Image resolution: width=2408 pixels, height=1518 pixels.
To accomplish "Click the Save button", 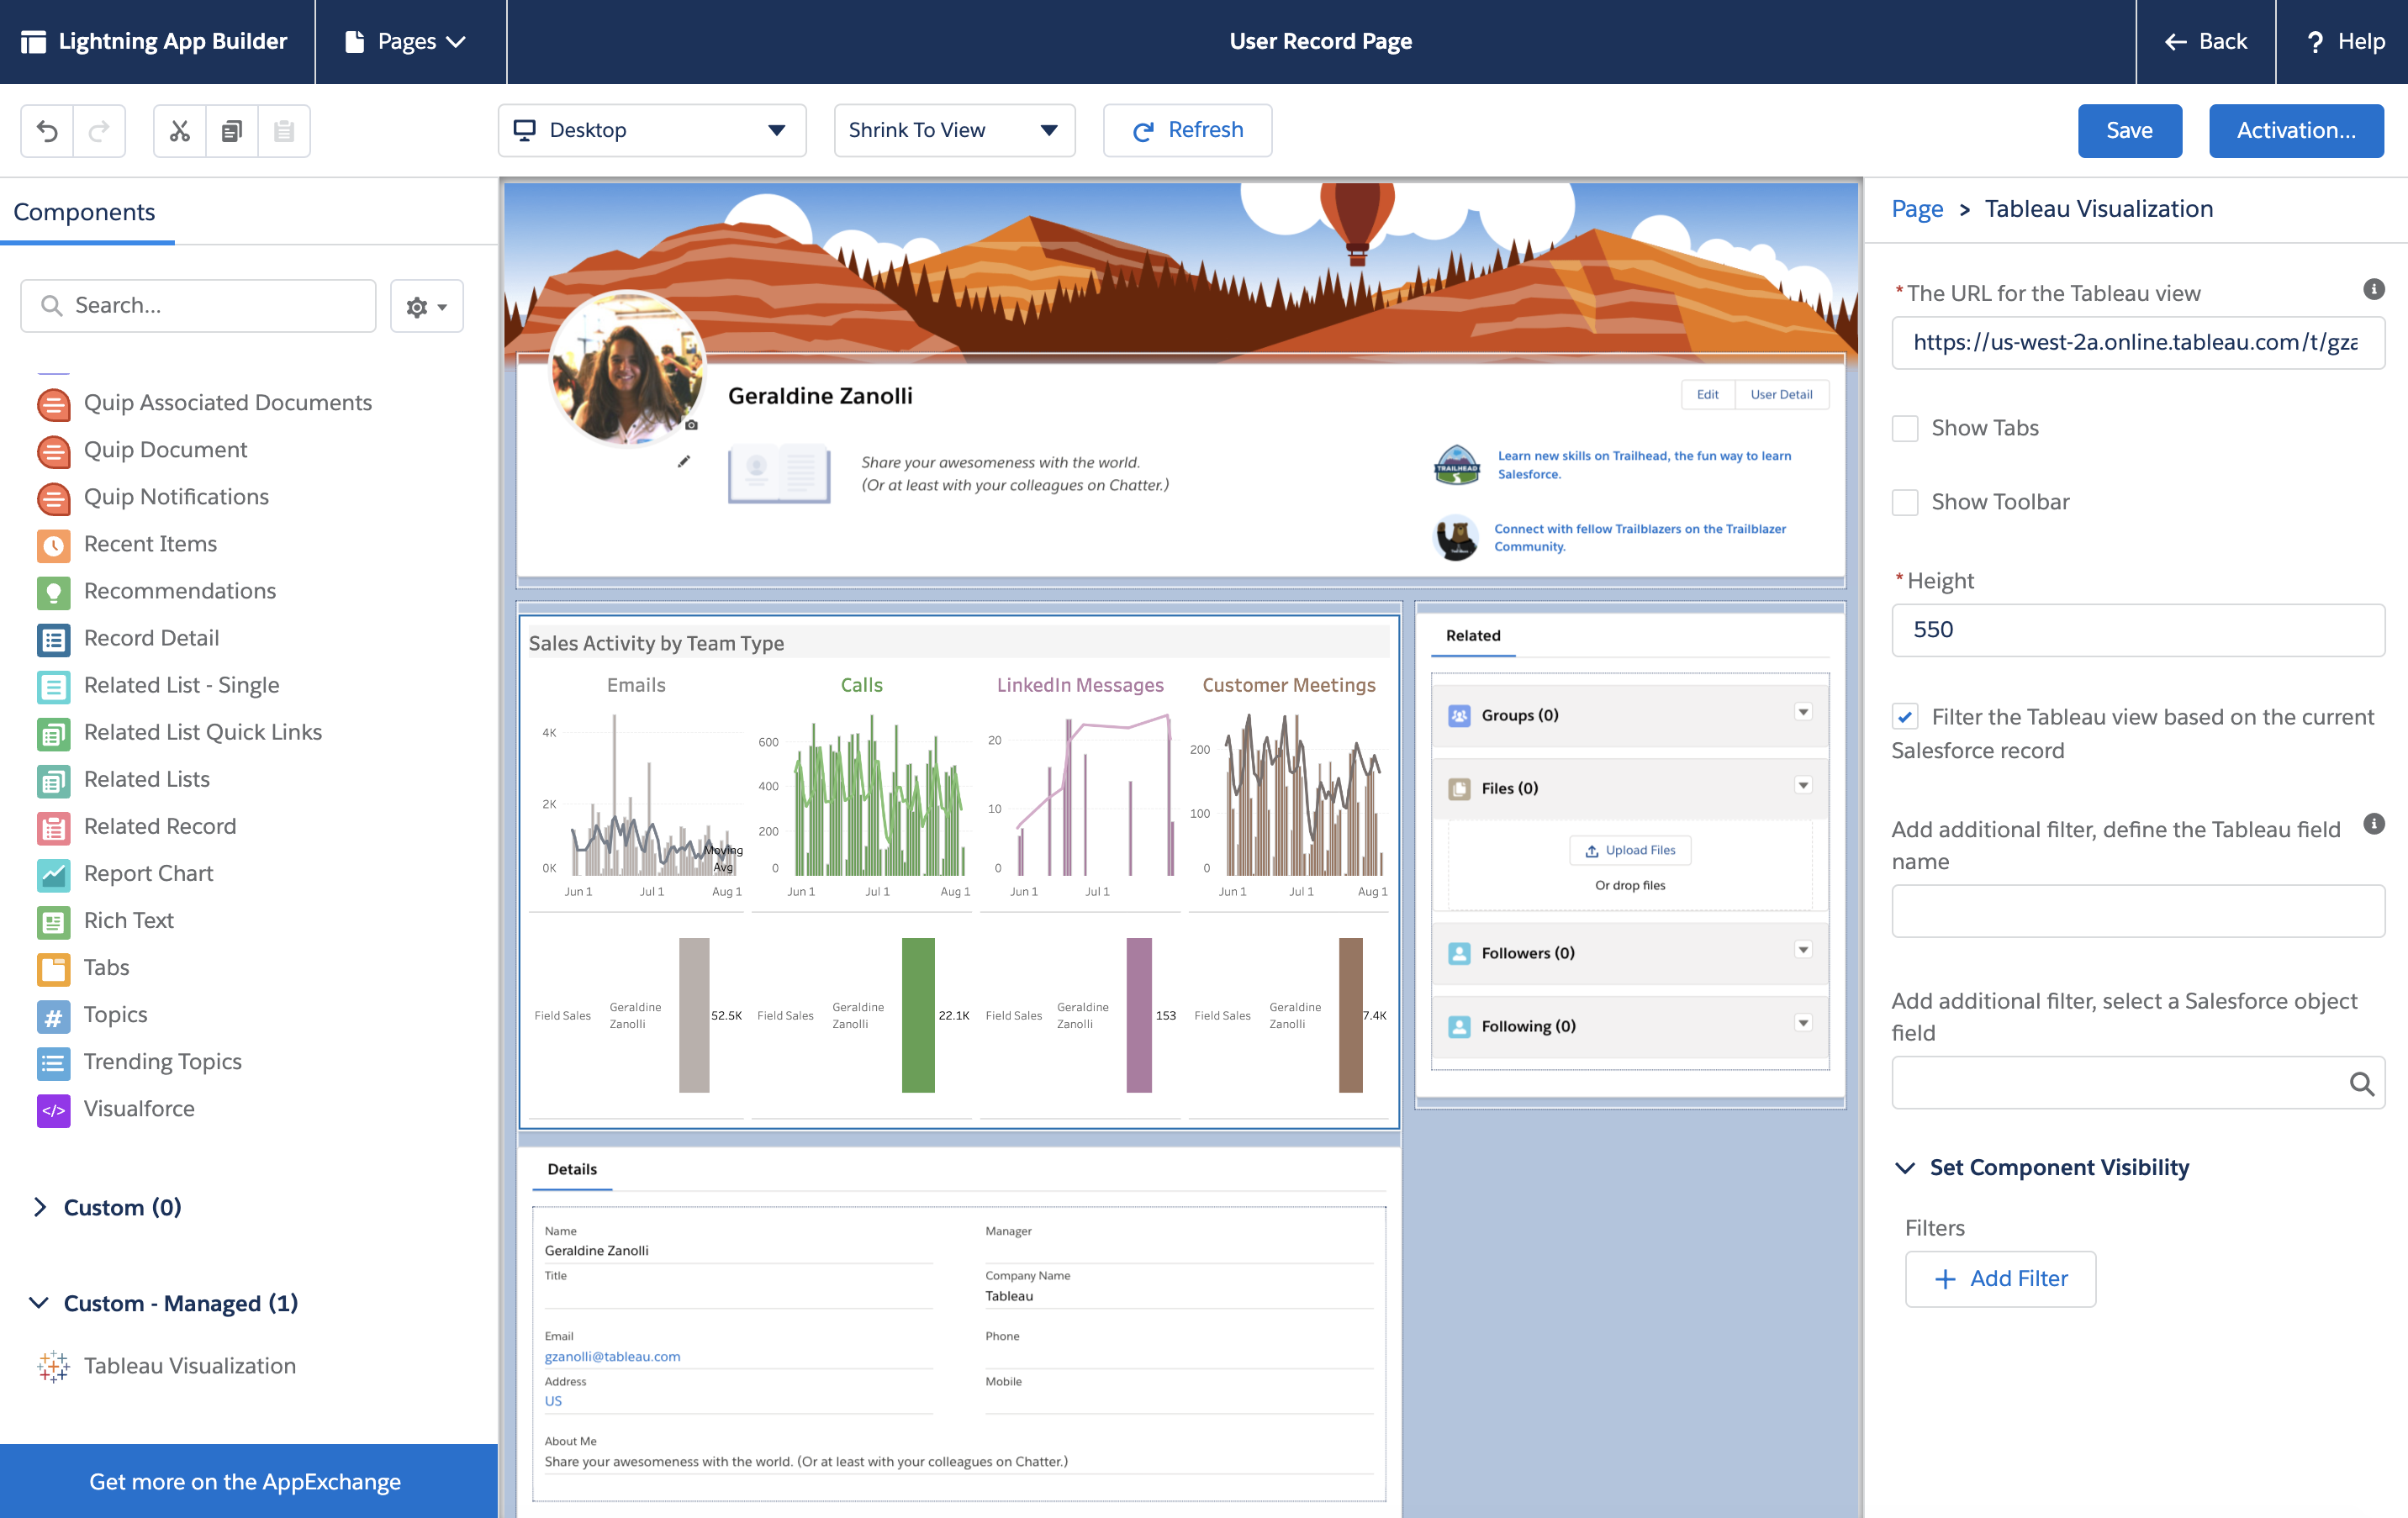I will pos(2129,131).
